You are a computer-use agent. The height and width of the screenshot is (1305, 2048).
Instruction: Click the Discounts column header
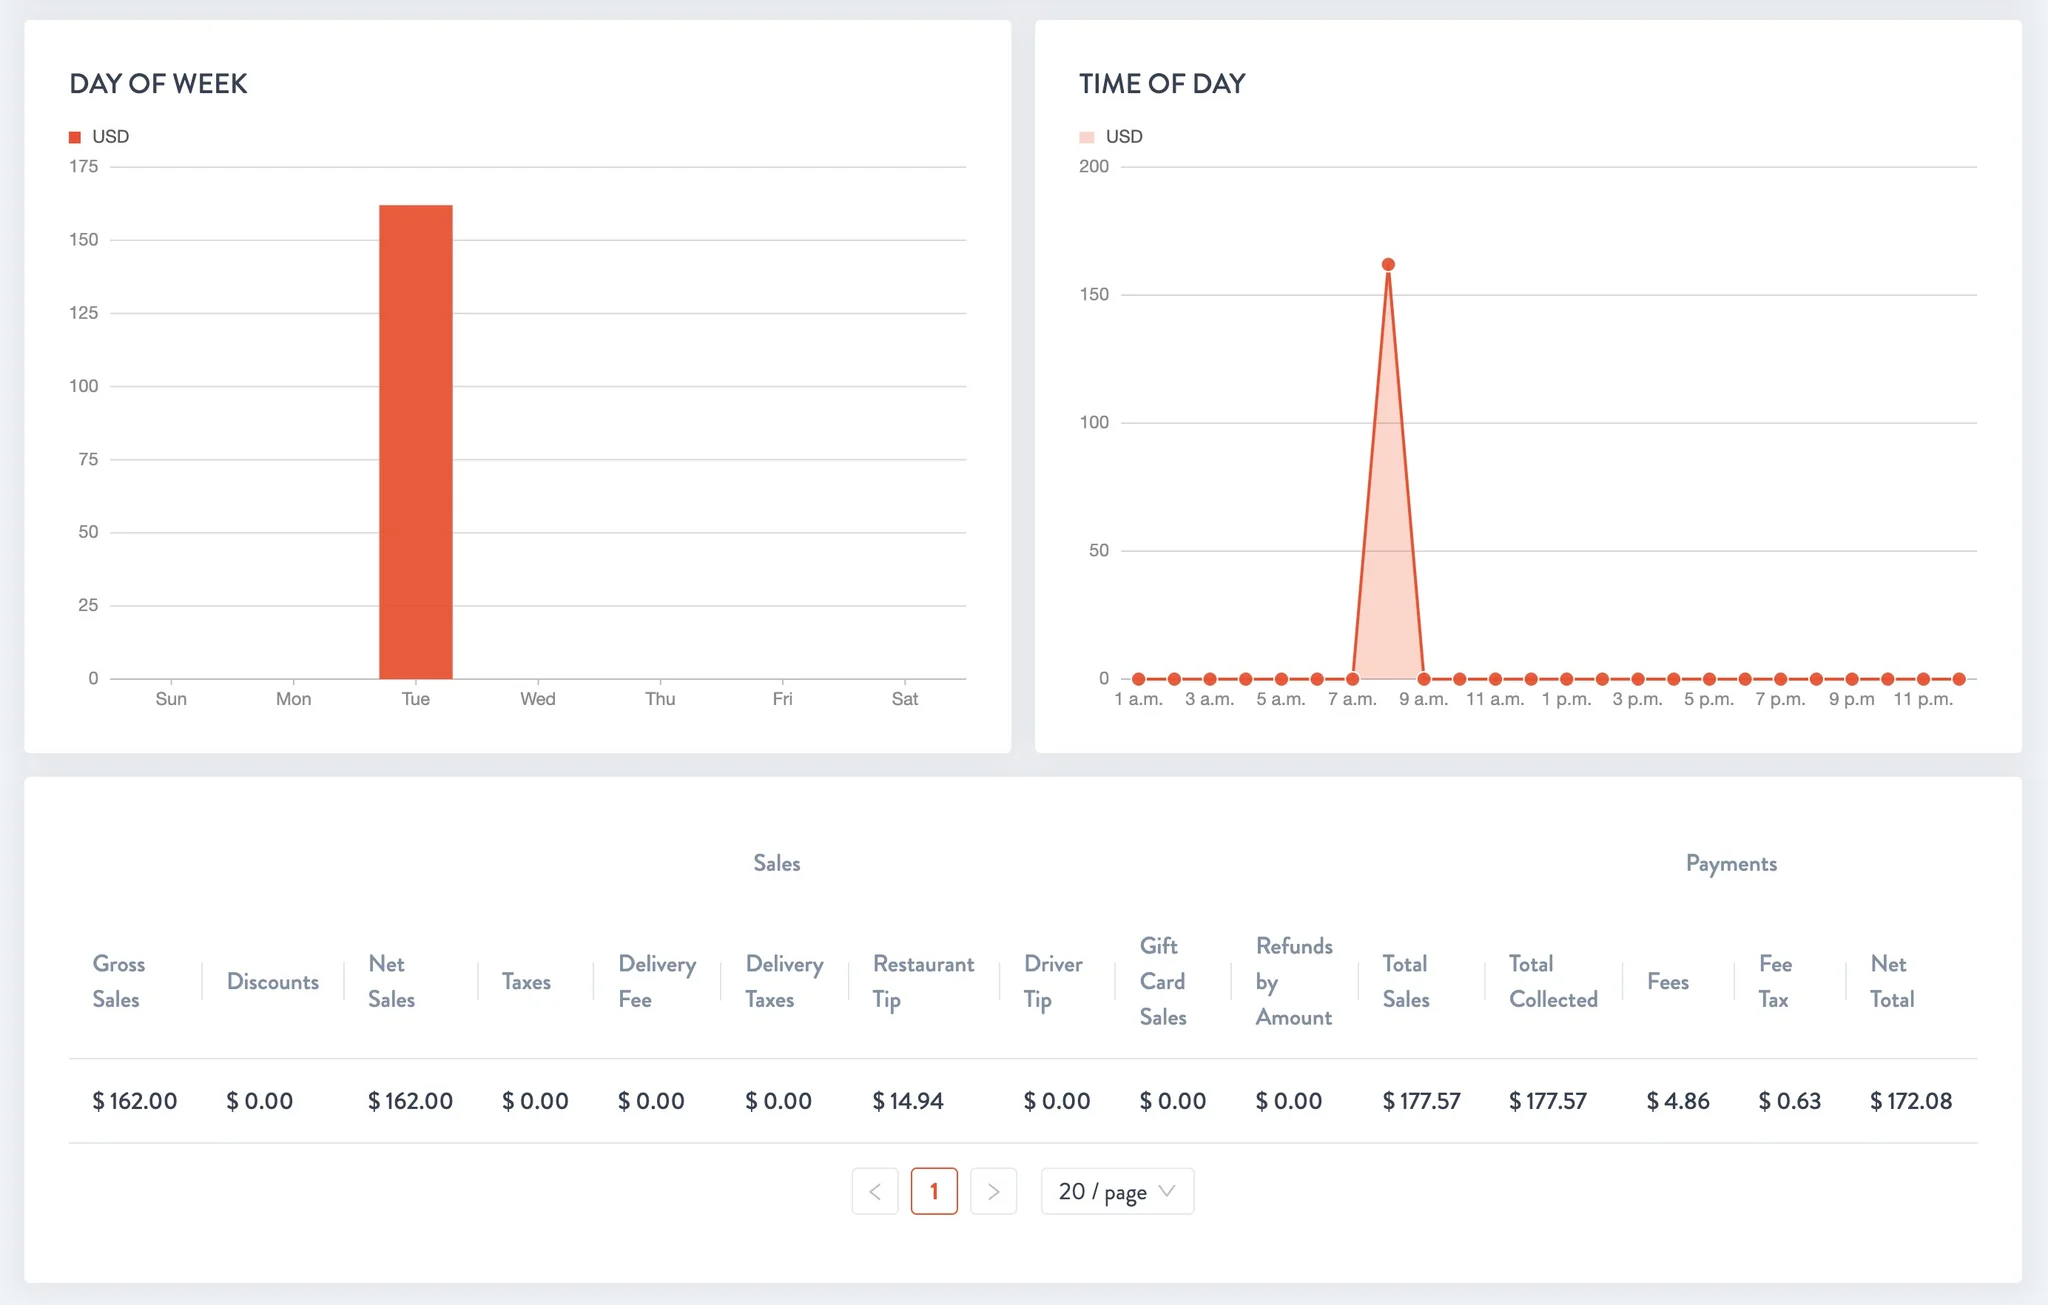pos(273,981)
